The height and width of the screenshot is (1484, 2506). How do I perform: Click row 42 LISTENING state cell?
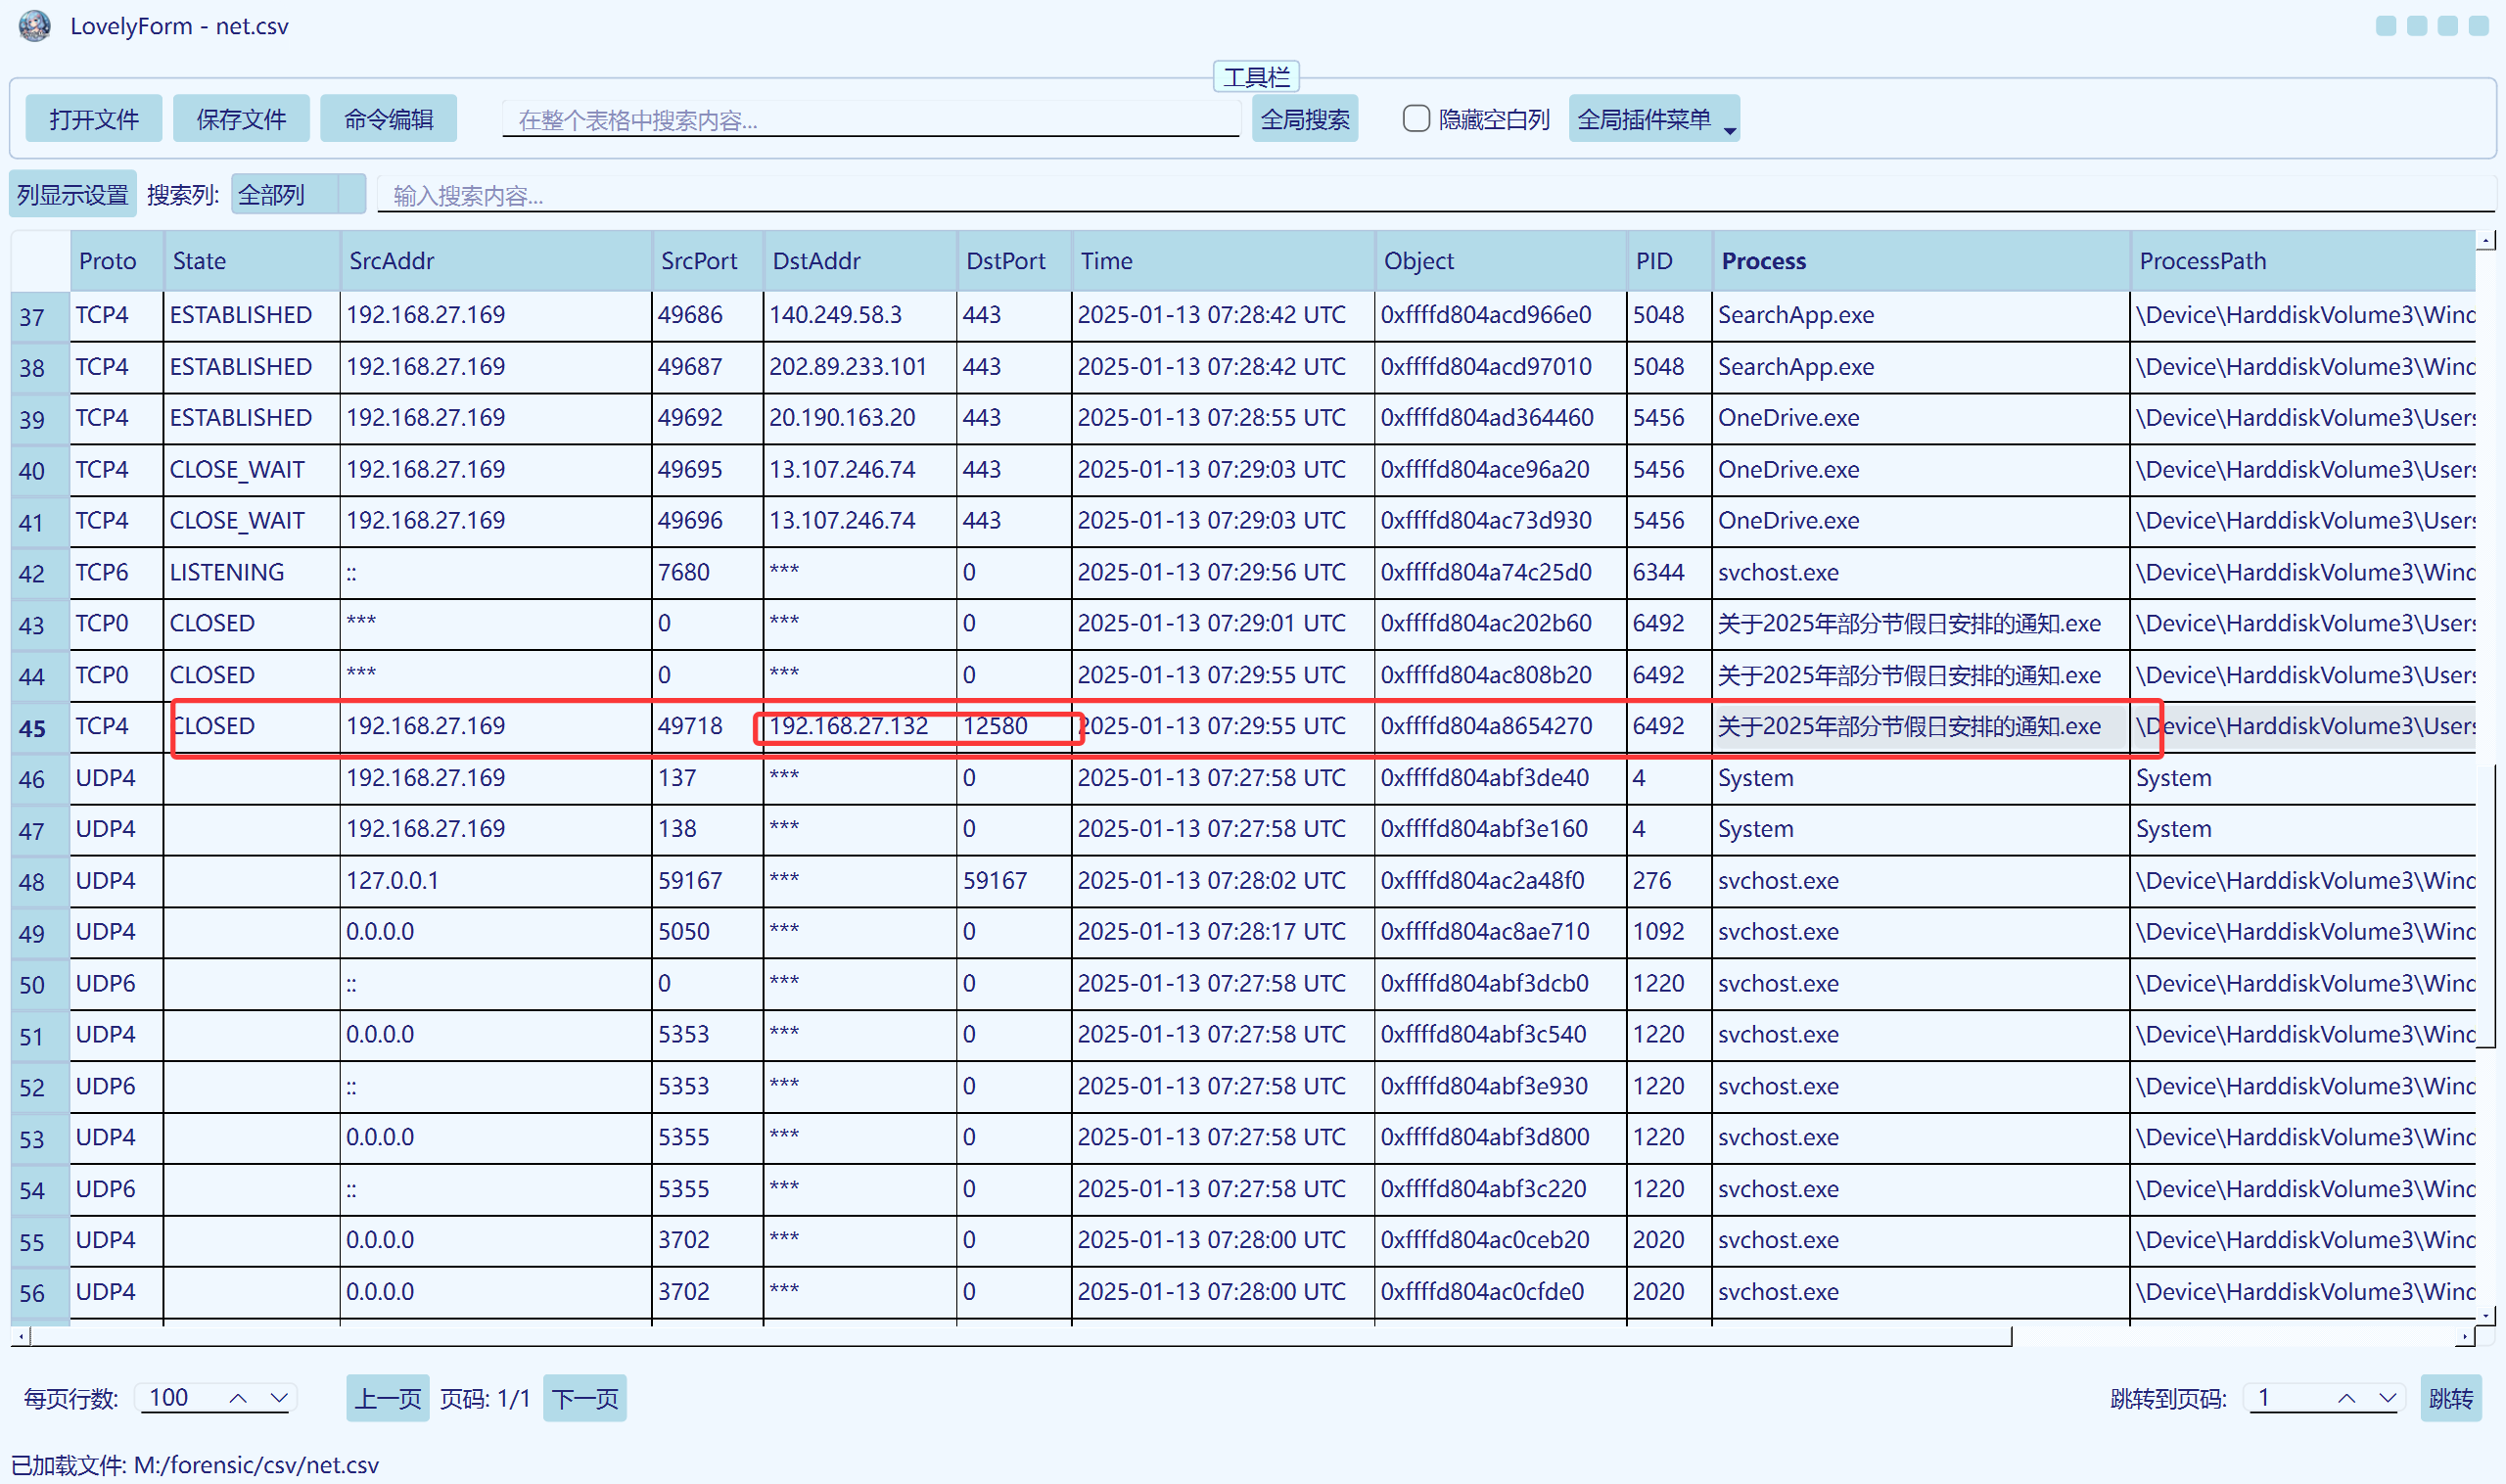(x=252, y=572)
